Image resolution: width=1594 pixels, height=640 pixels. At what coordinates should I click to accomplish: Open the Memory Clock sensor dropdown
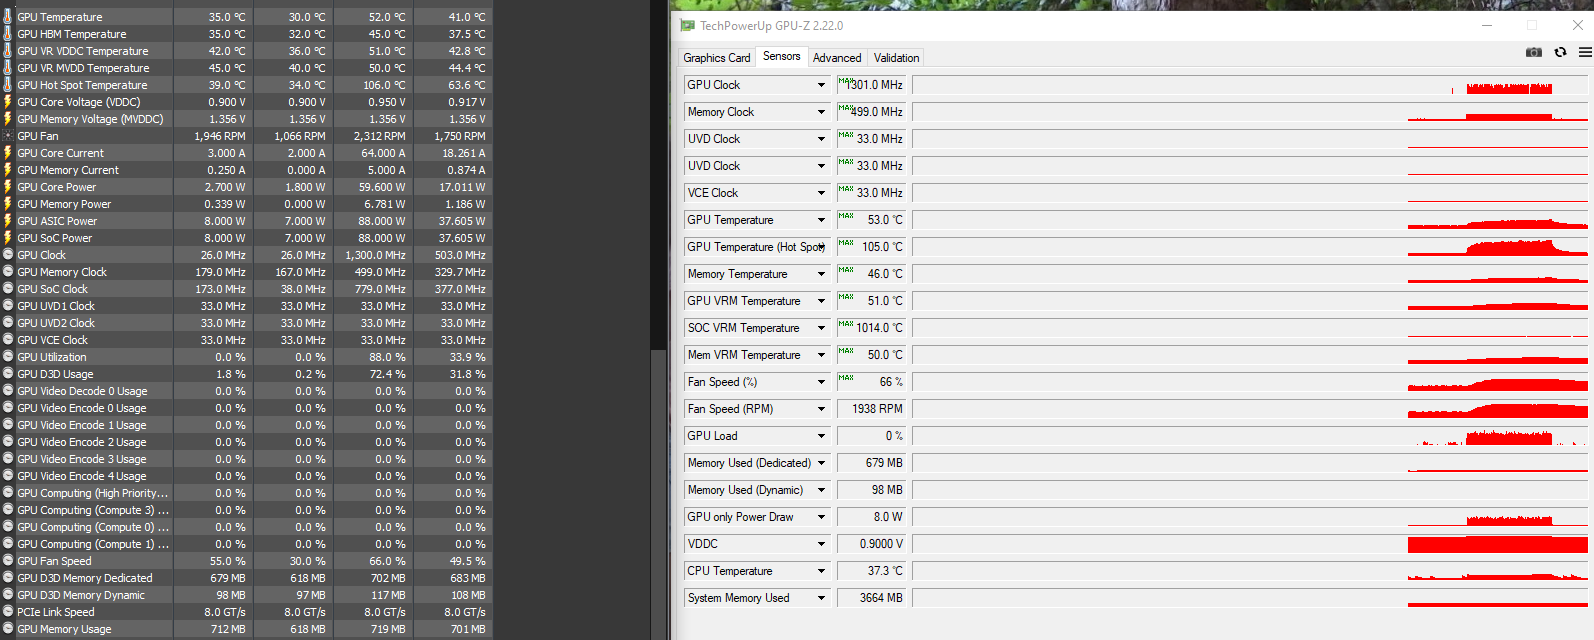821,112
